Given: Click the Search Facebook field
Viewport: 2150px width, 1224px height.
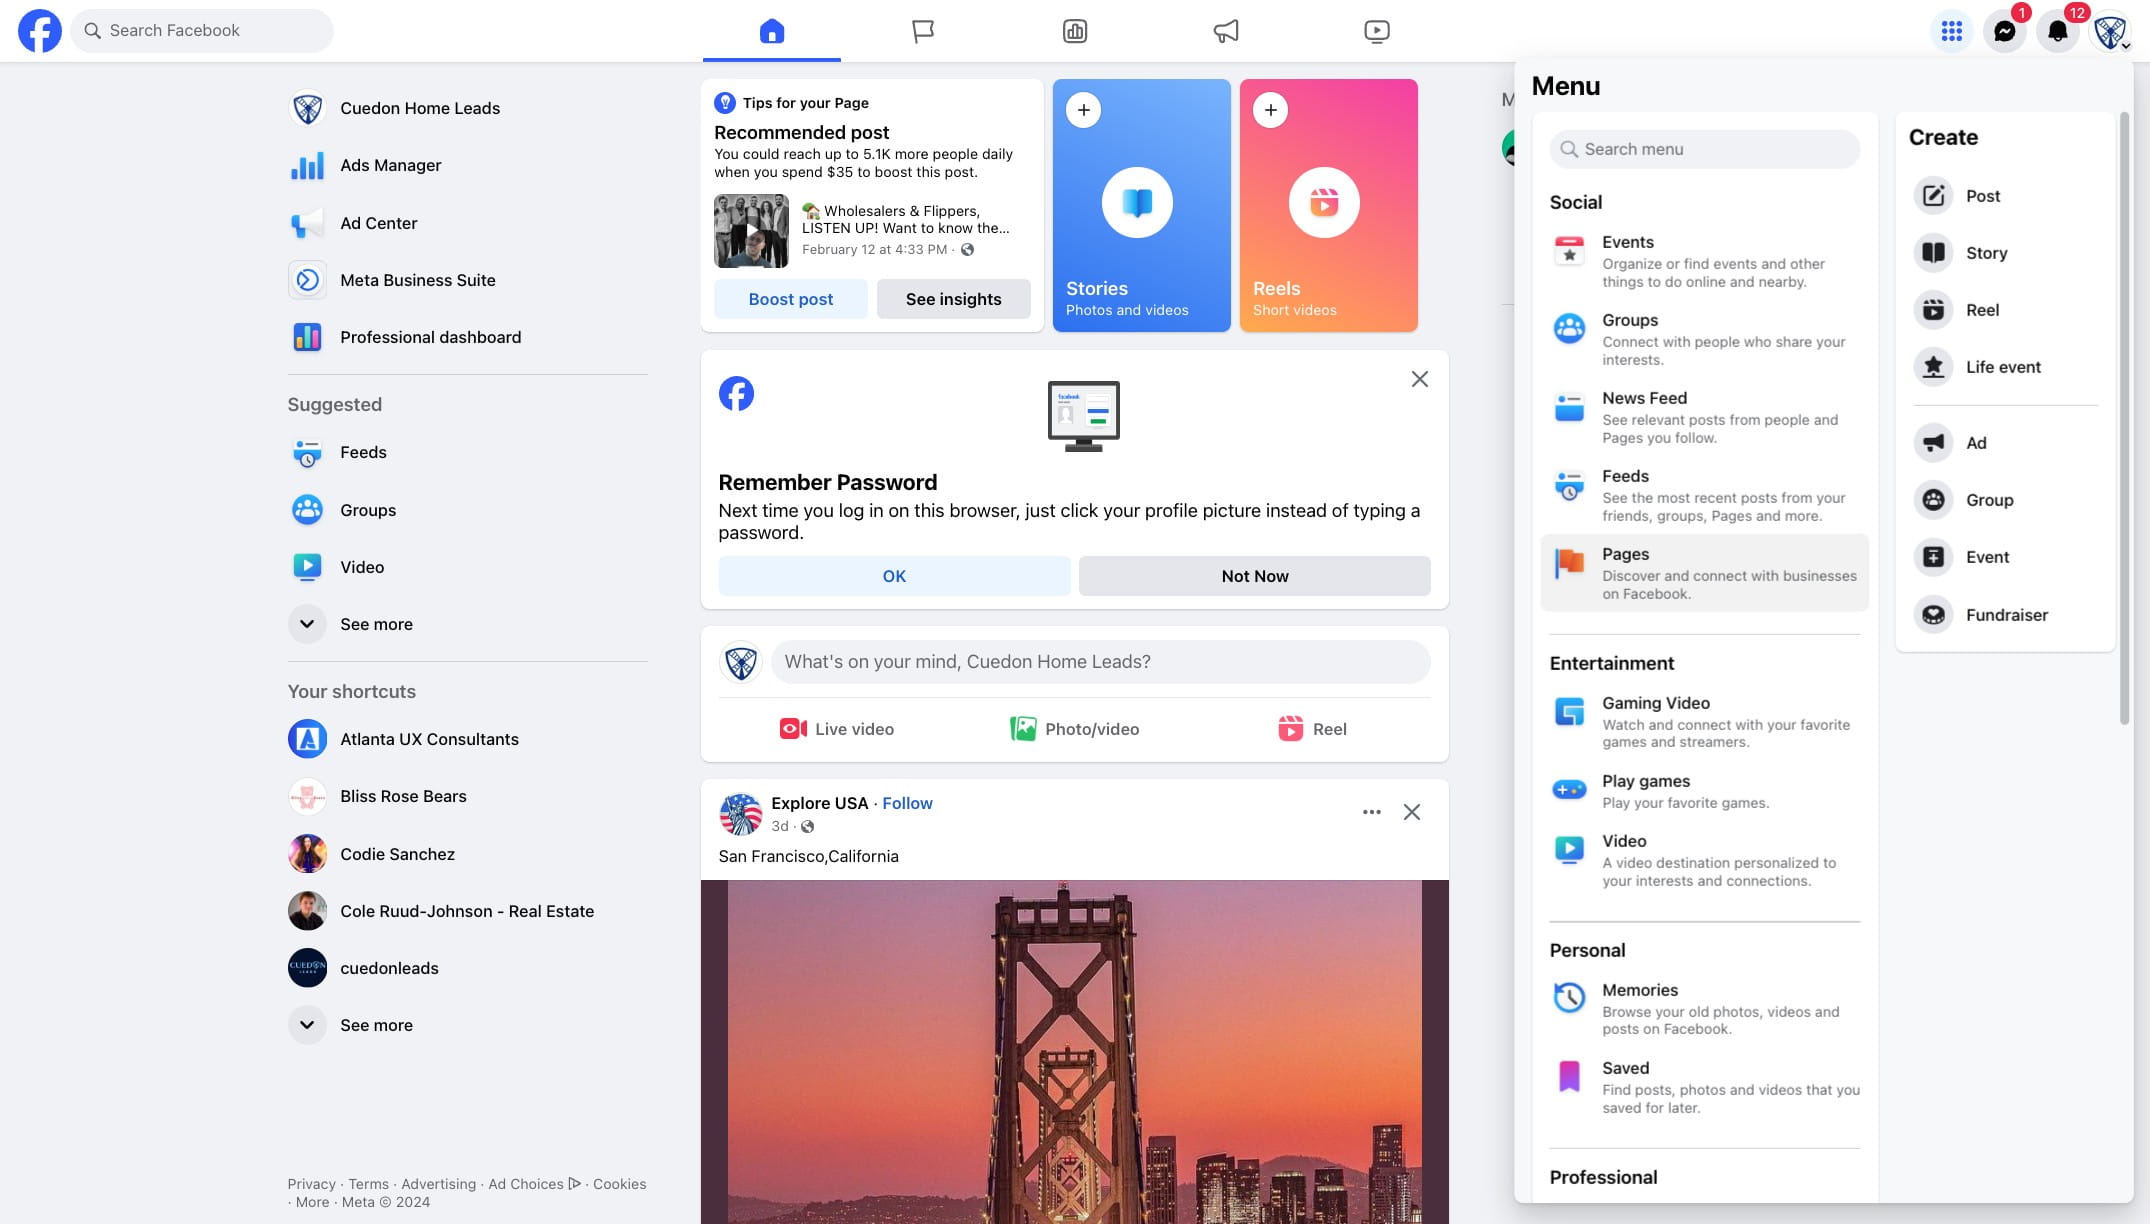Looking at the screenshot, I should click(x=202, y=31).
